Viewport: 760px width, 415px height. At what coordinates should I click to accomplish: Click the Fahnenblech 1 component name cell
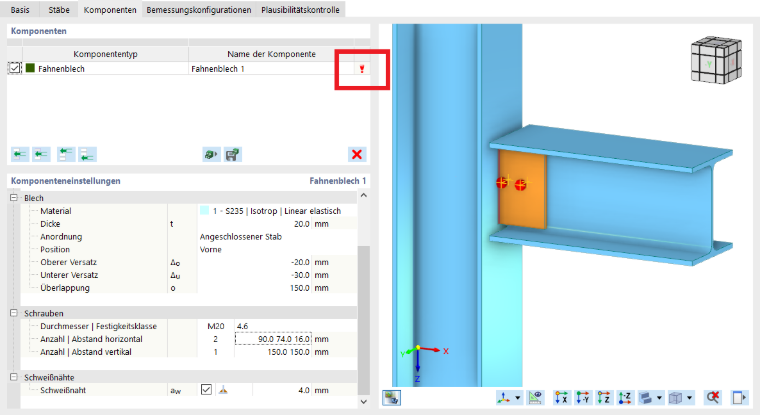(x=271, y=69)
